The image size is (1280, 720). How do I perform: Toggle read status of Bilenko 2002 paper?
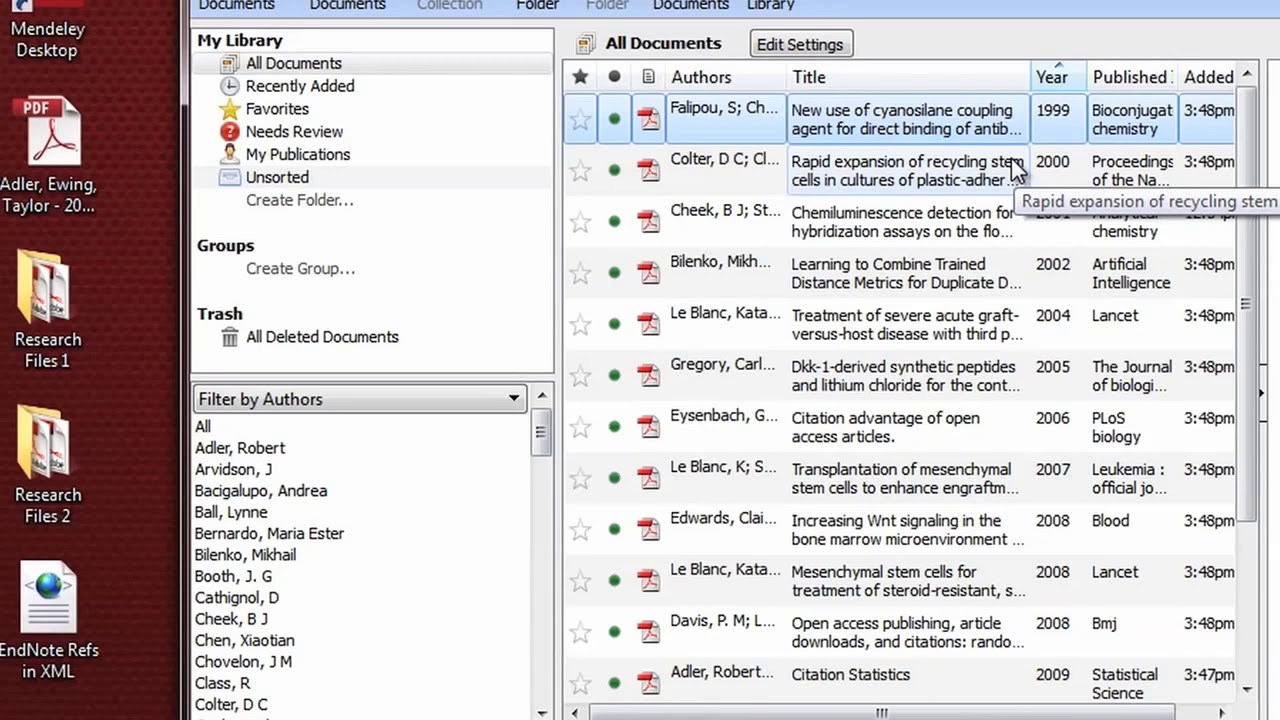click(614, 272)
